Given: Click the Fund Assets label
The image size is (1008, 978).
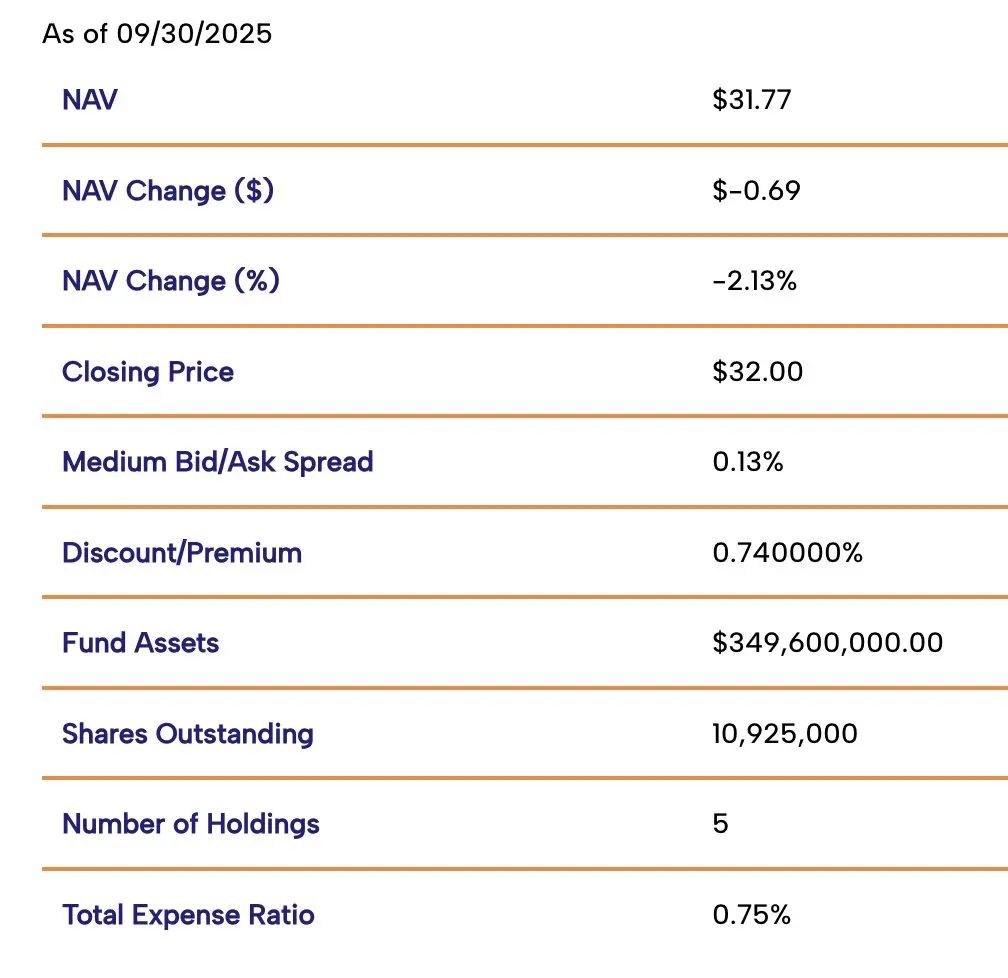Looking at the screenshot, I should click(x=140, y=643).
